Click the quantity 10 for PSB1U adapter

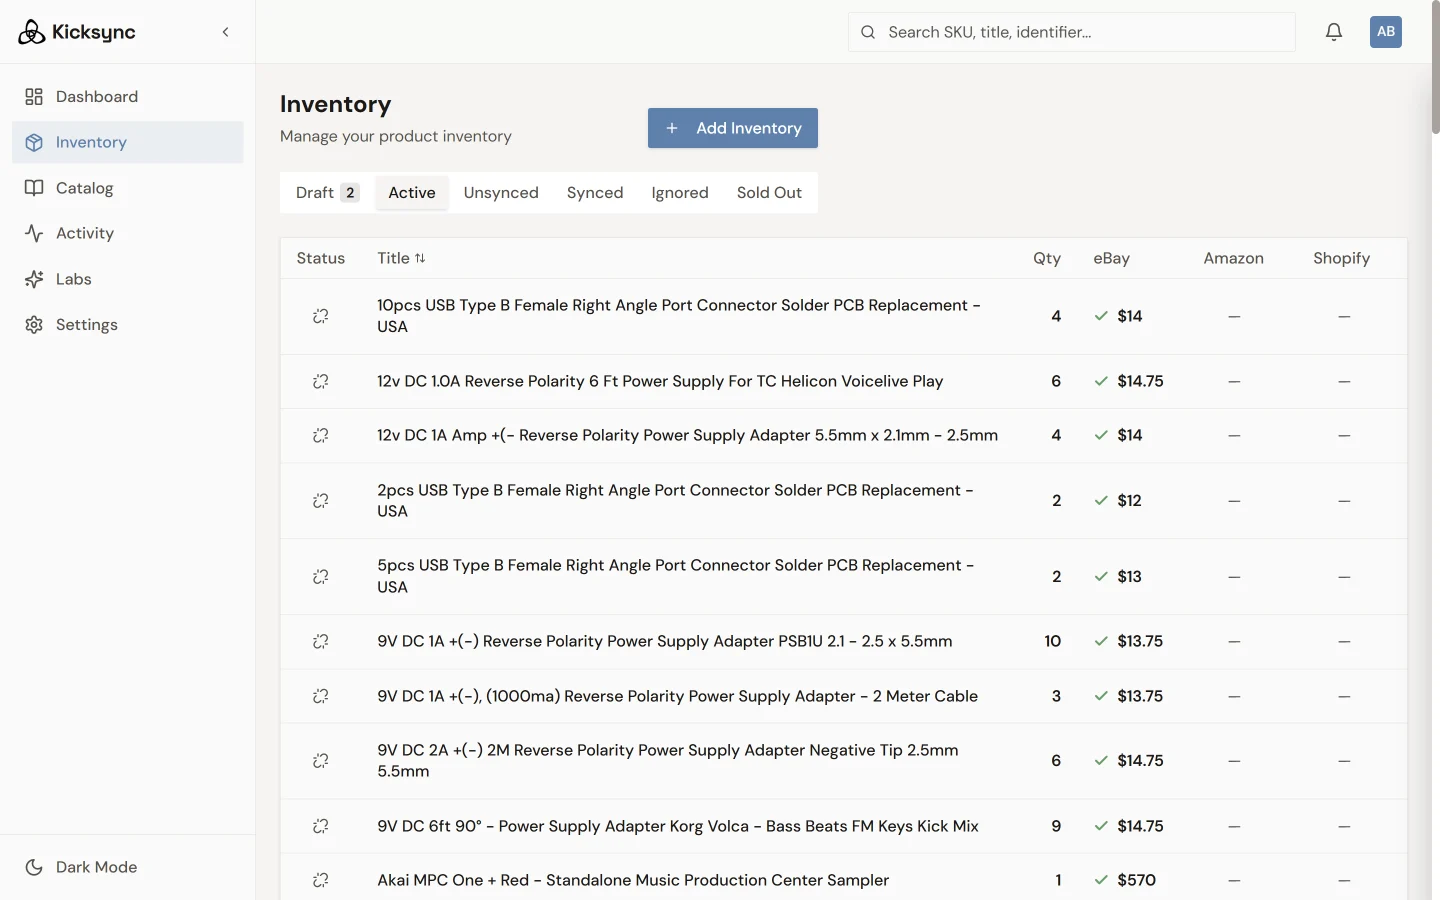coord(1053,641)
